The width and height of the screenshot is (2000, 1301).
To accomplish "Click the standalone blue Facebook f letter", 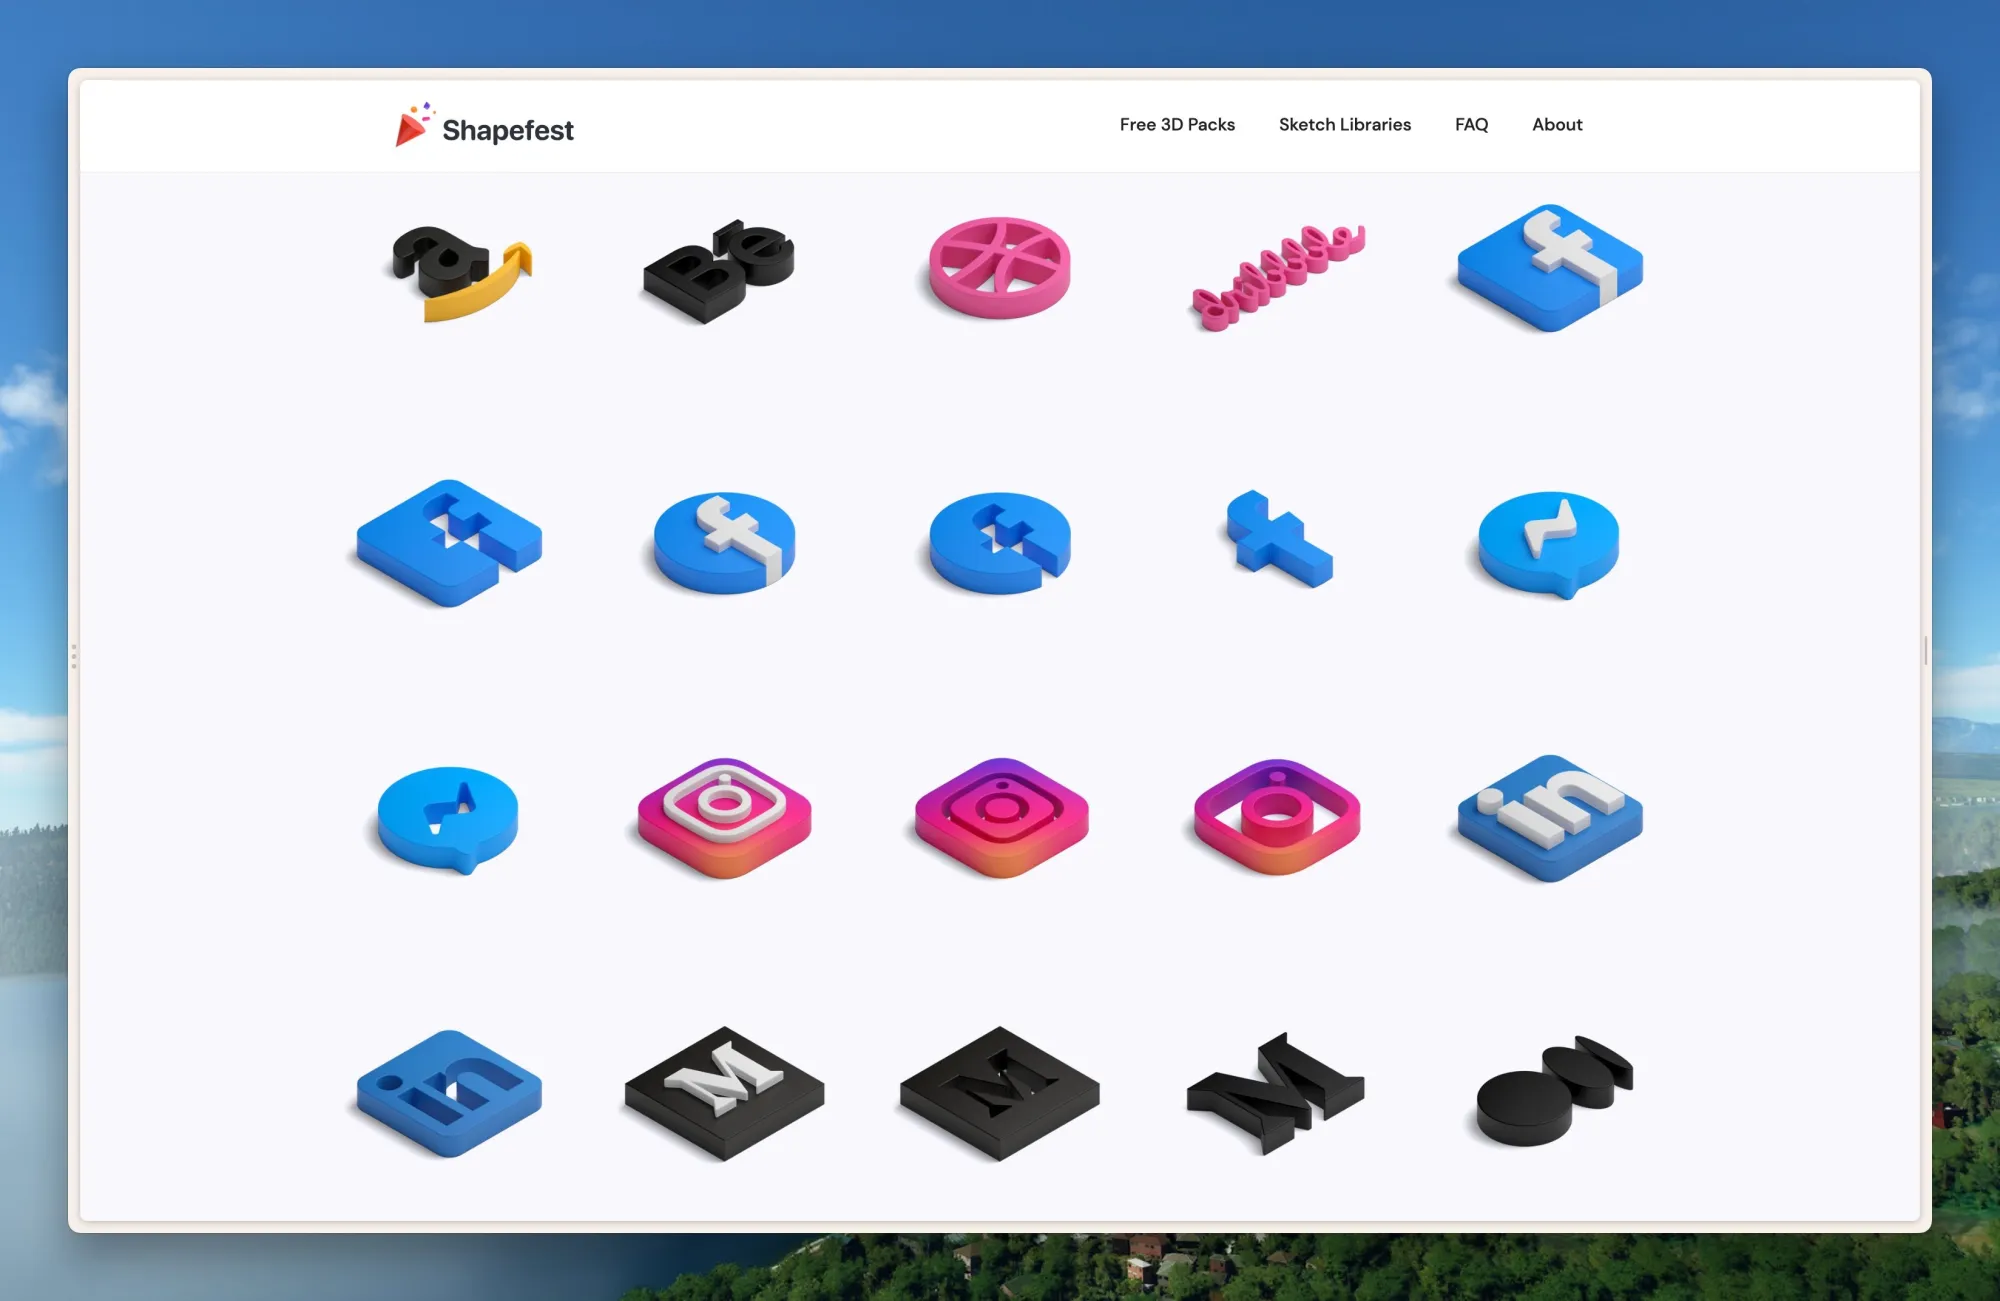I will [x=1278, y=540].
